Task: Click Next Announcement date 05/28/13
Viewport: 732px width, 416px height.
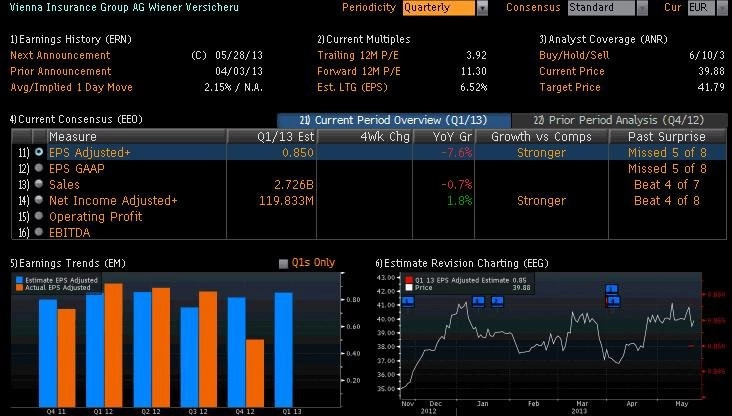Action: click(239, 55)
